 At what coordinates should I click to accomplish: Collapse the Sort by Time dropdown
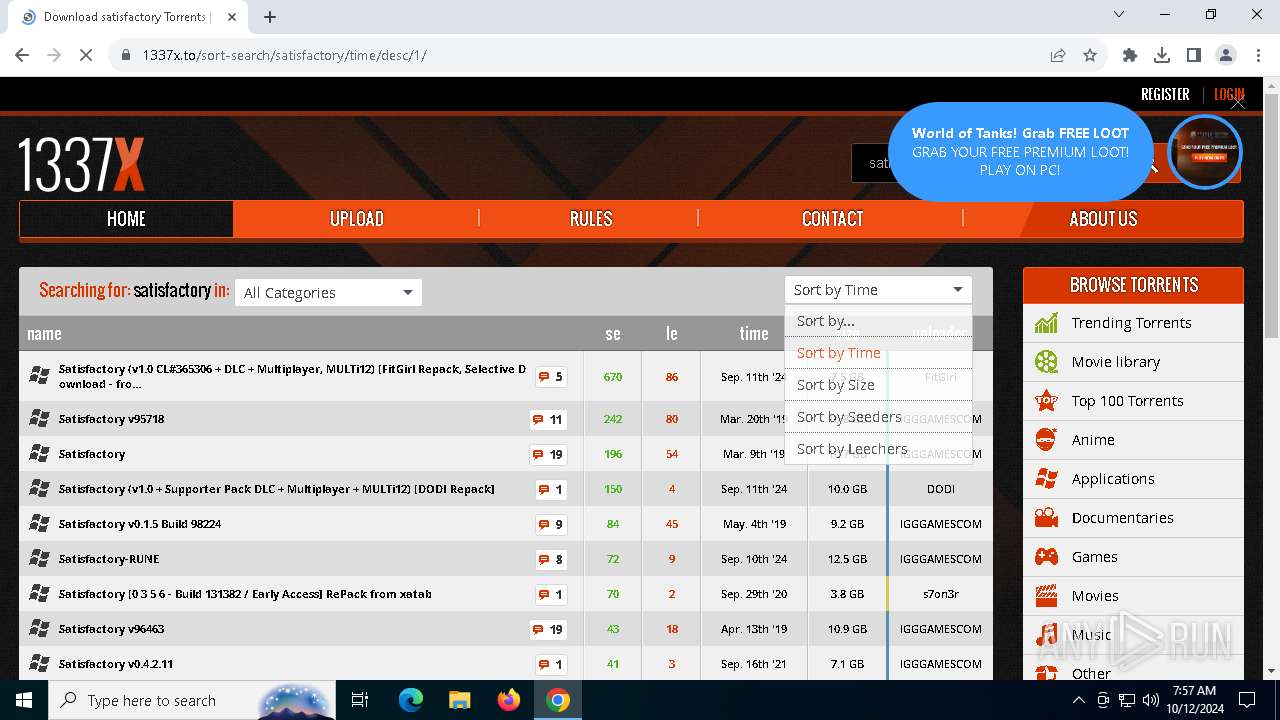(878, 290)
